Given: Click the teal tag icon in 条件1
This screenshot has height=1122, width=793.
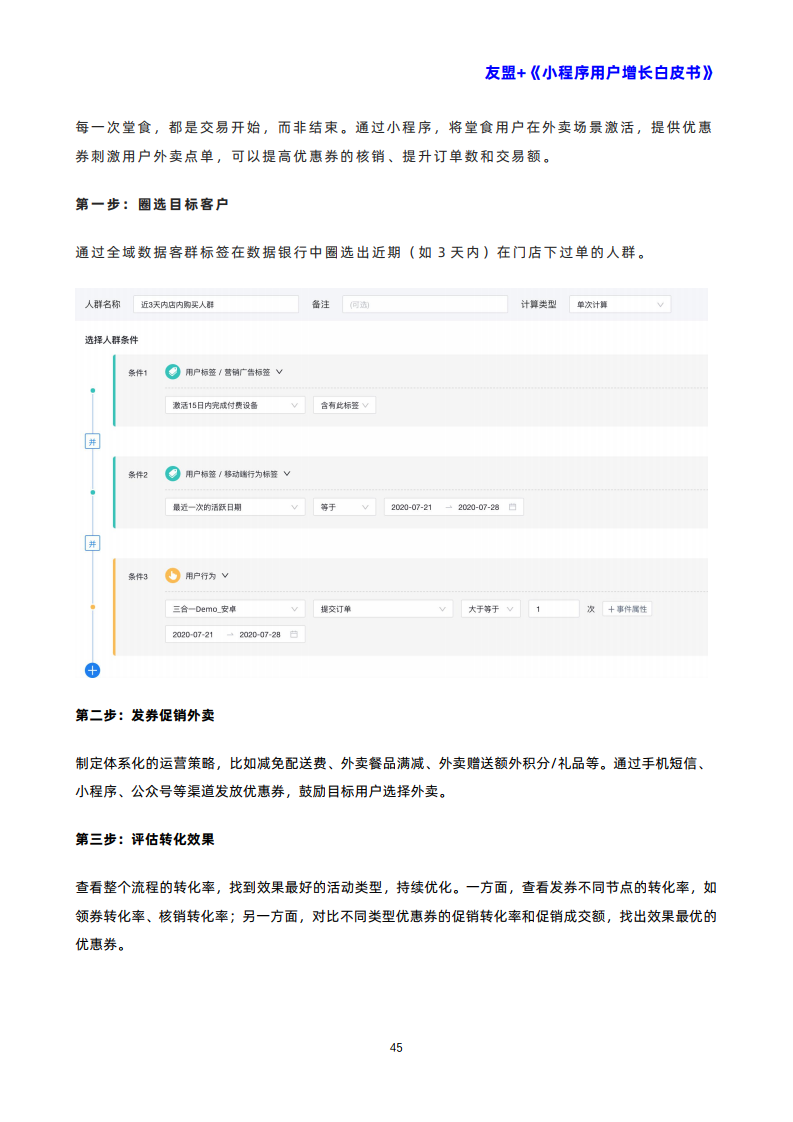Looking at the screenshot, I should click(x=172, y=372).
